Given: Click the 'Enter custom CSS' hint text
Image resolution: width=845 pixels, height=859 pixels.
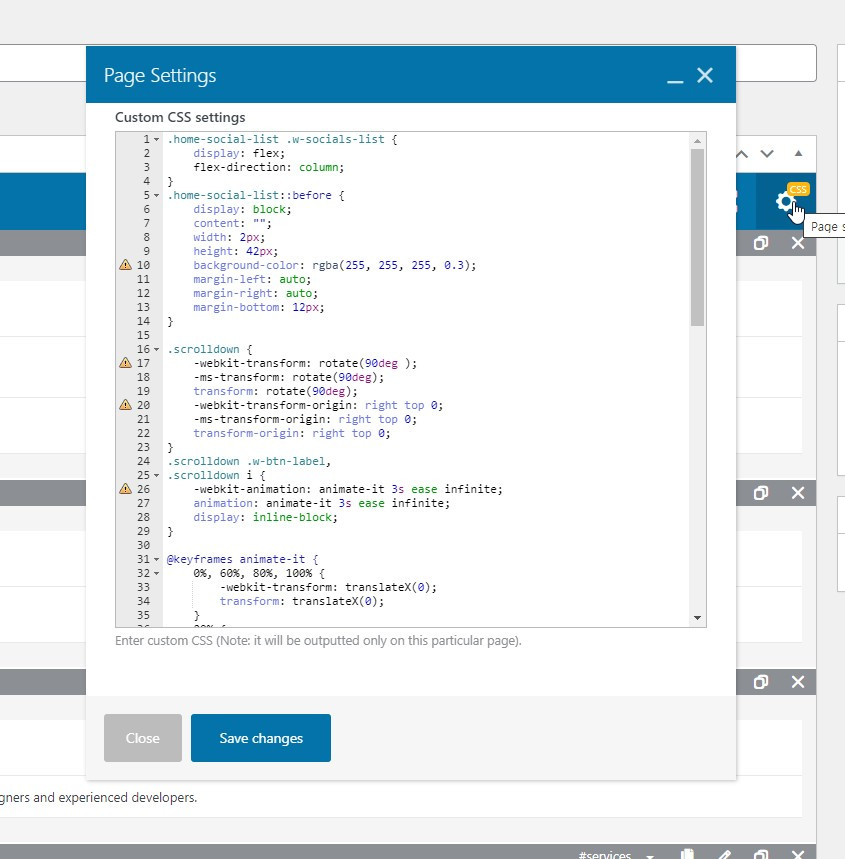Looking at the screenshot, I should coord(318,640).
